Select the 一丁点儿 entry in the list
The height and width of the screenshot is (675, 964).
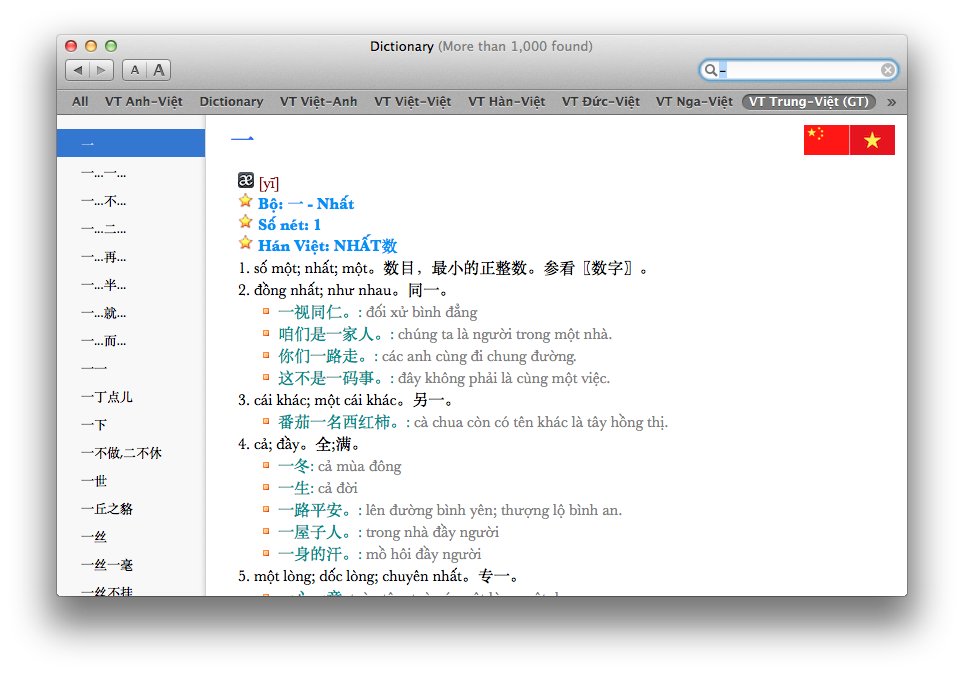point(131,397)
